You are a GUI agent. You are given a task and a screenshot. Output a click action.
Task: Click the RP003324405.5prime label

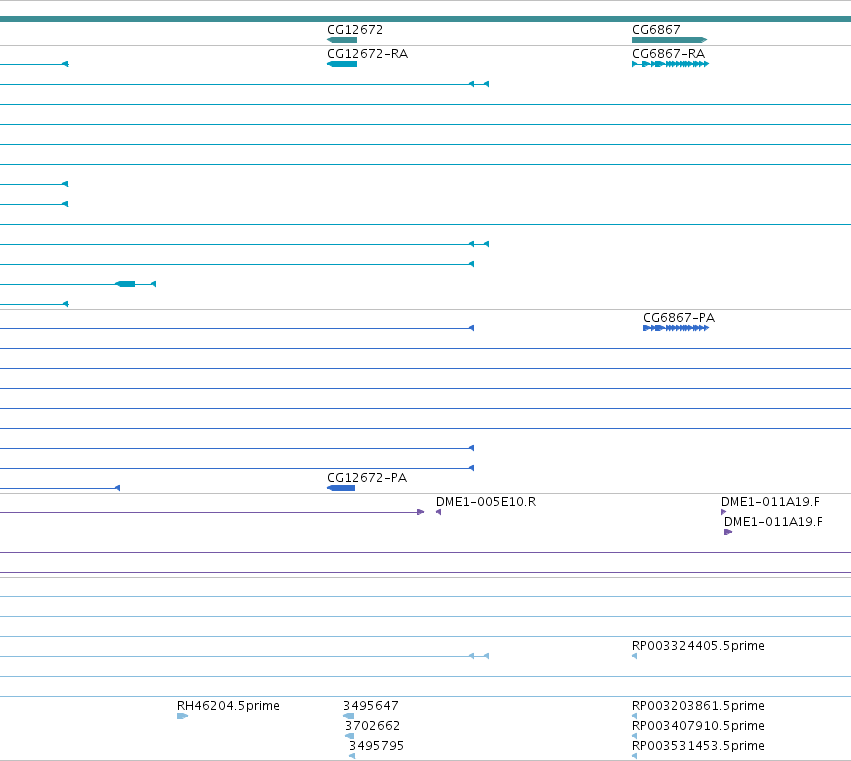point(698,645)
